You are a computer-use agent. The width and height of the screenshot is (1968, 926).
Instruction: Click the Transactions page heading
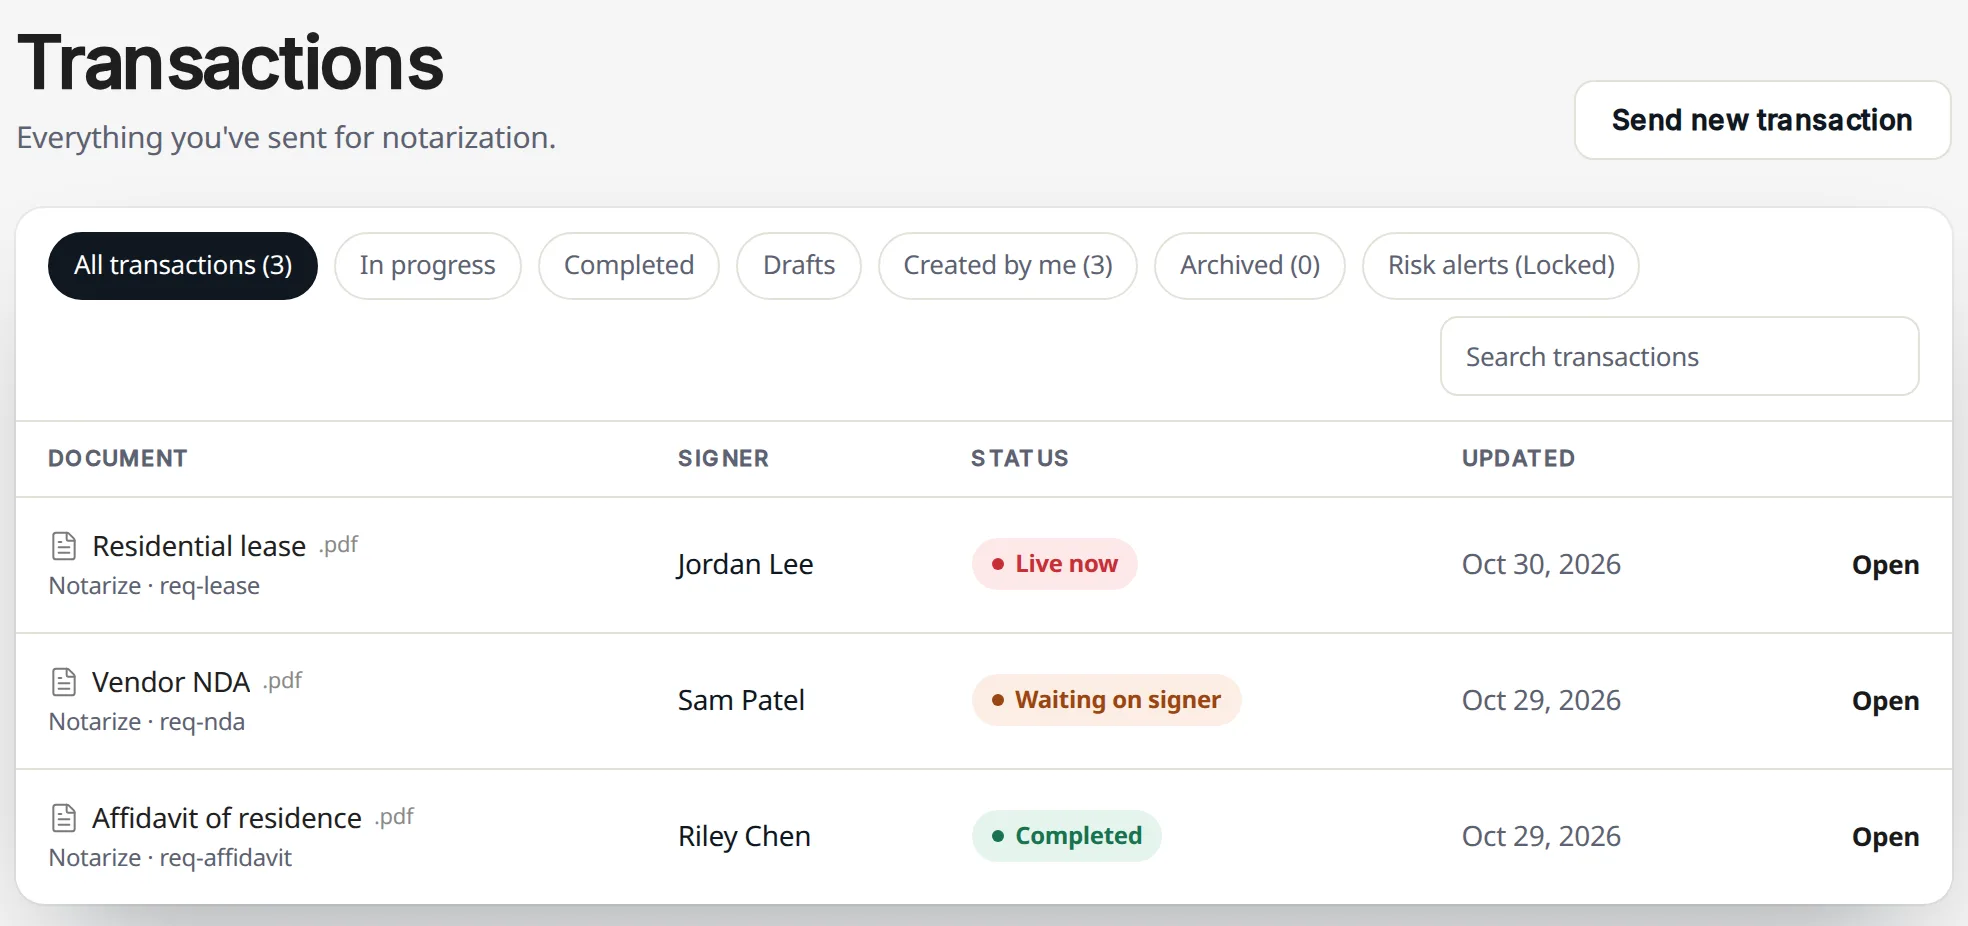[230, 62]
